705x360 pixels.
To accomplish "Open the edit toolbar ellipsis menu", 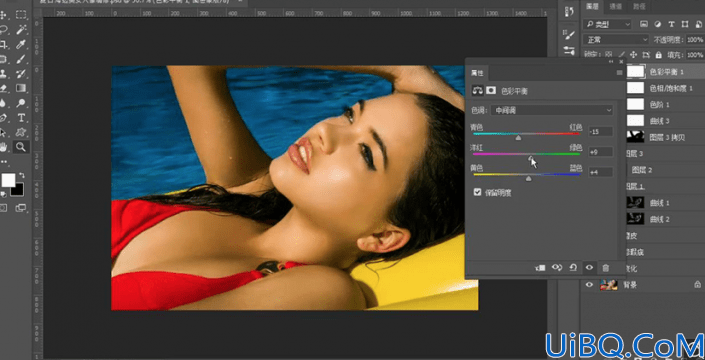I will click(x=4, y=161).
